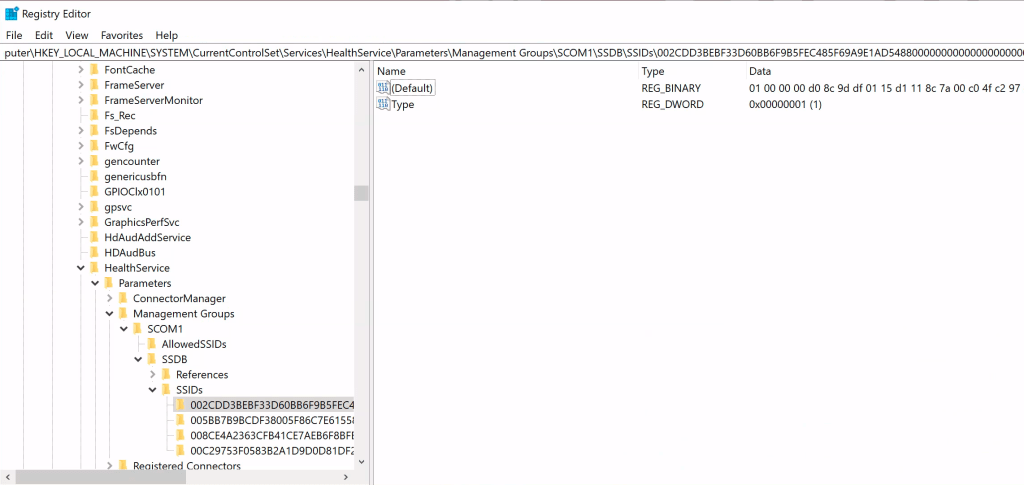Select the FrameServerMonitor key
This screenshot has height=485, width=1024.
[153, 101]
